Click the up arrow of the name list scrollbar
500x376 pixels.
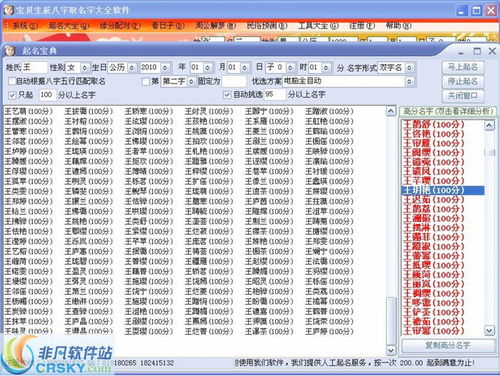click(391, 111)
